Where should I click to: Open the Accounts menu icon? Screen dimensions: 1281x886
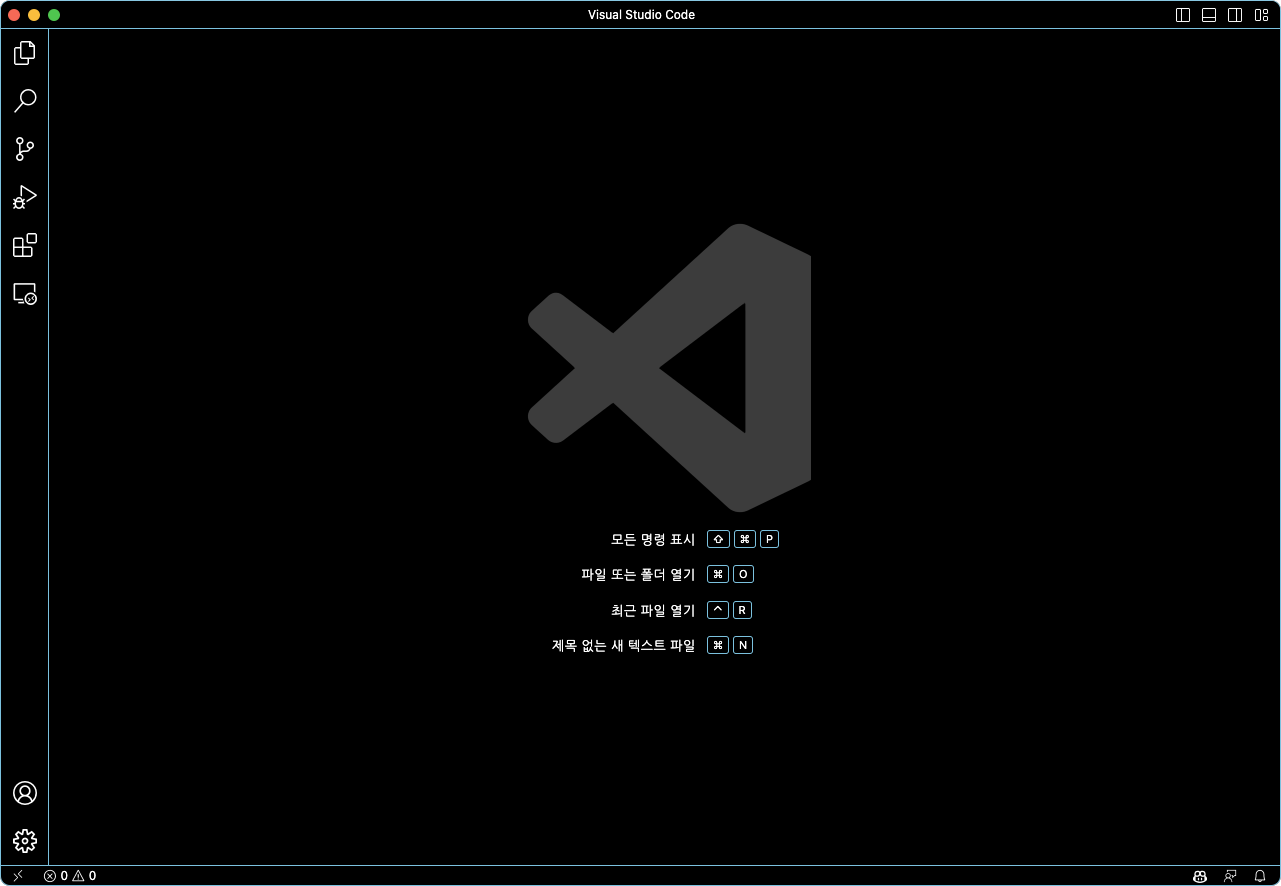coord(25,793)
